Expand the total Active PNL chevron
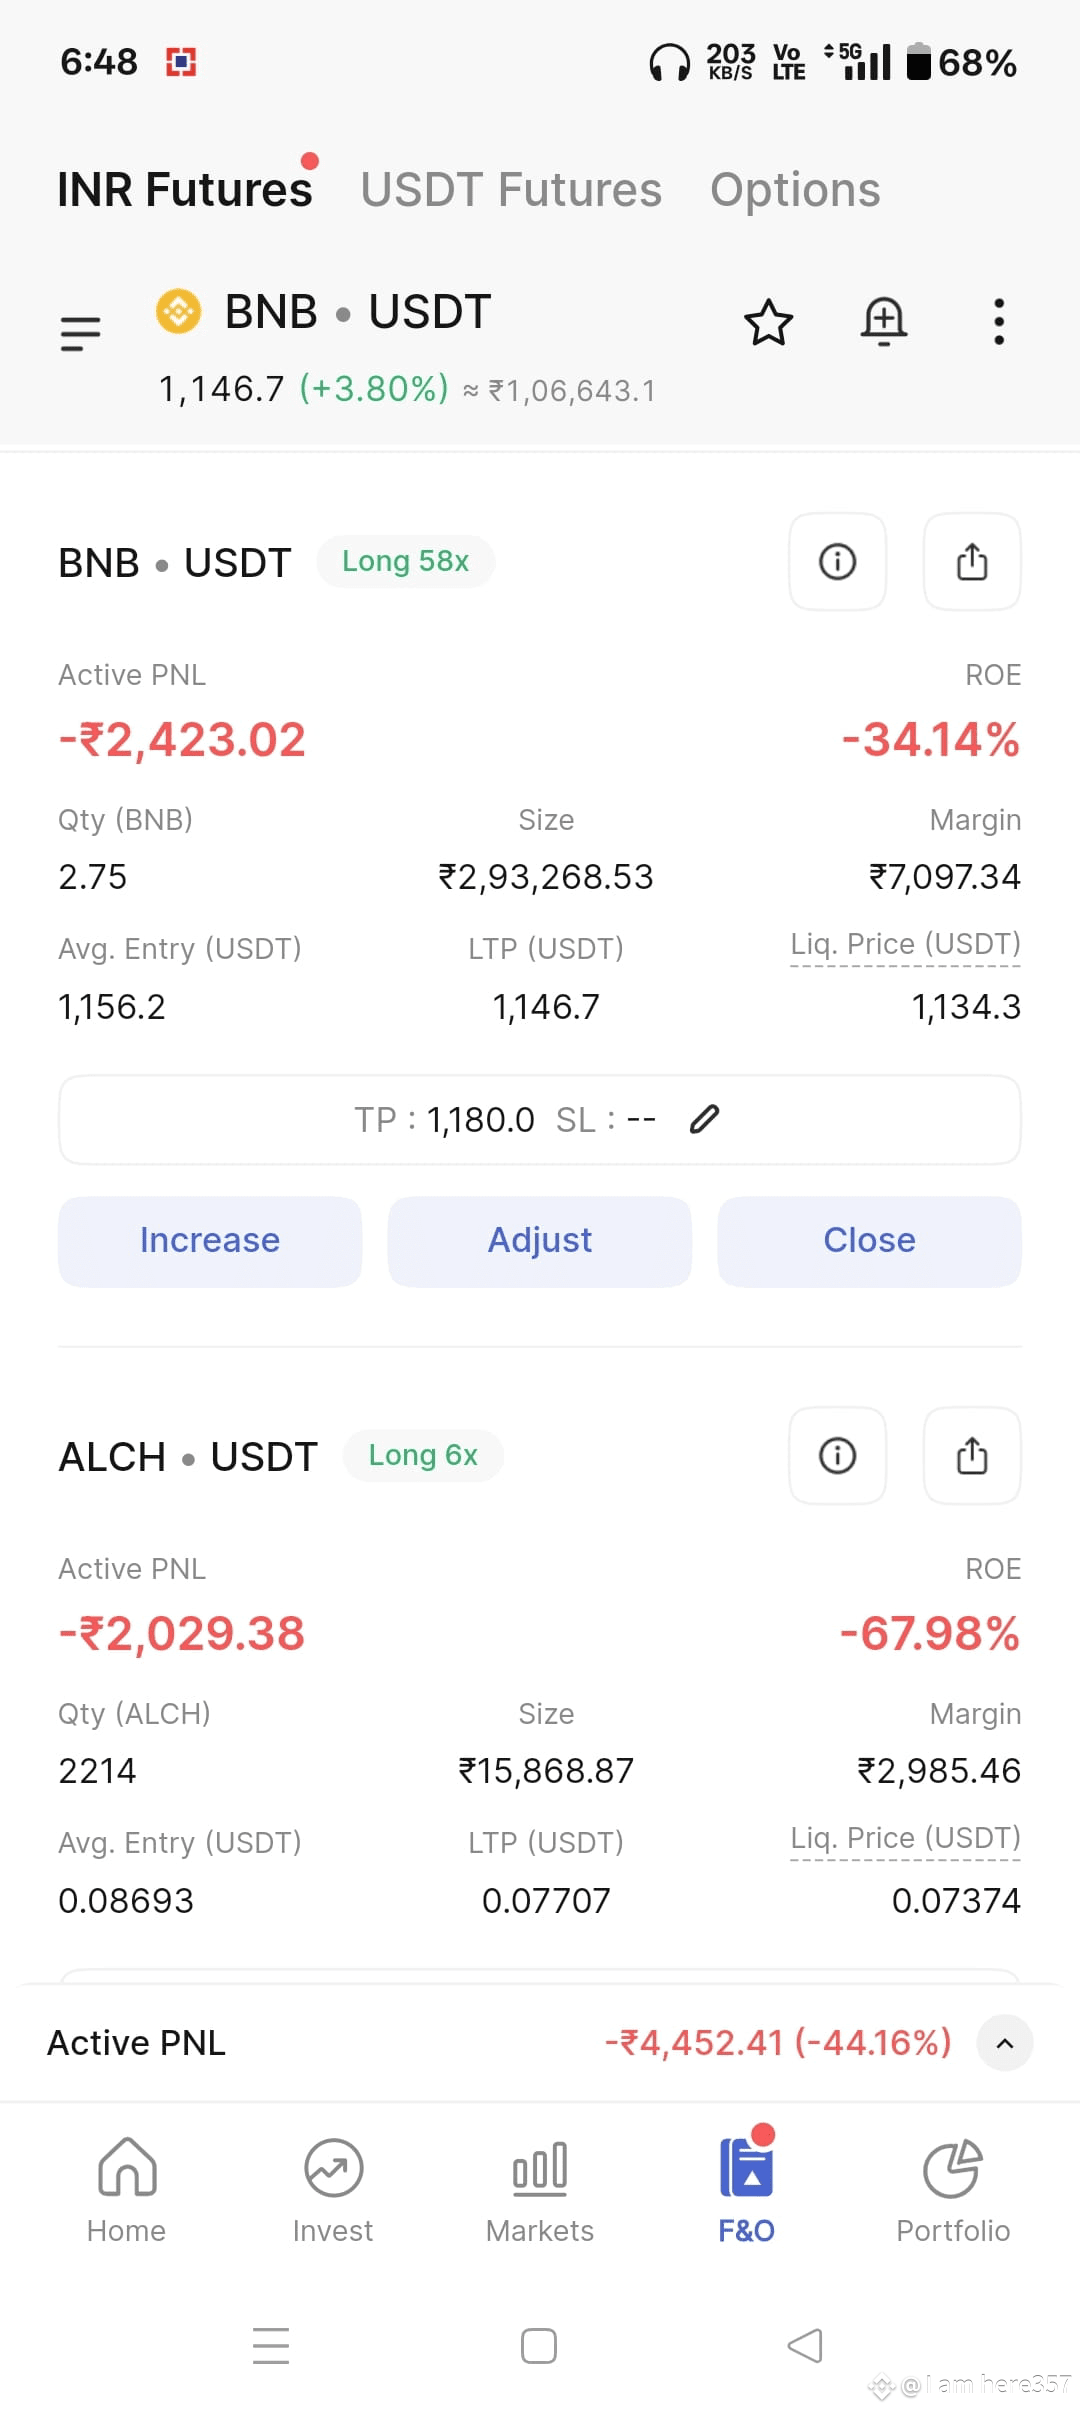 pyautogui.click(x=1005, y=2043)
